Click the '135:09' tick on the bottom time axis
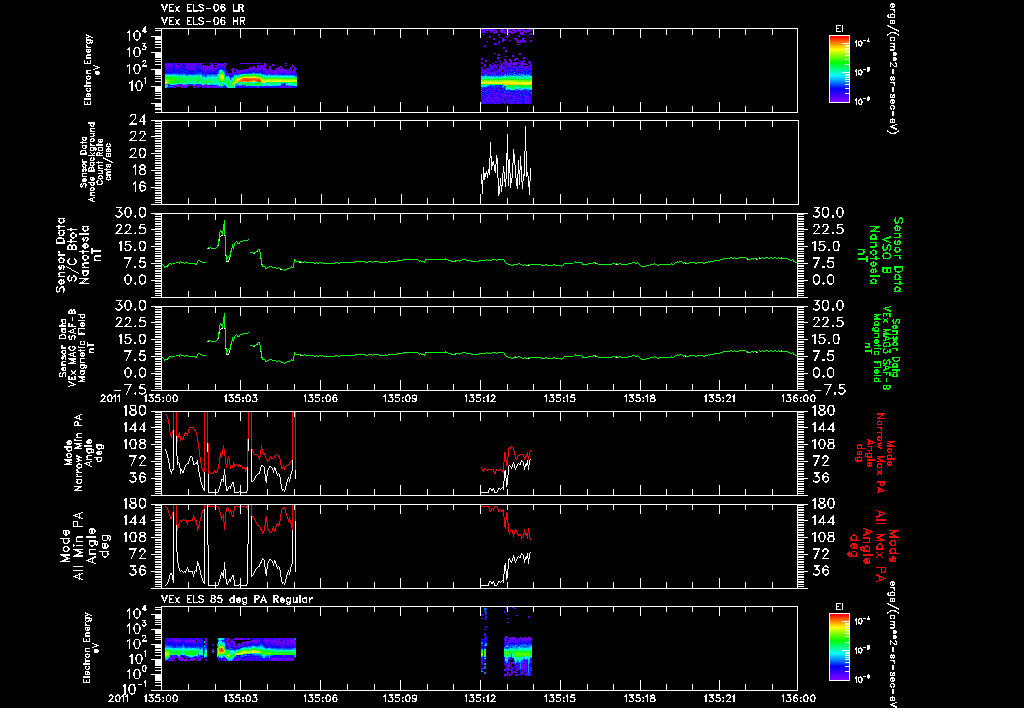The width and height of the screenshot is (1024, 708). (x=400, y=698)
